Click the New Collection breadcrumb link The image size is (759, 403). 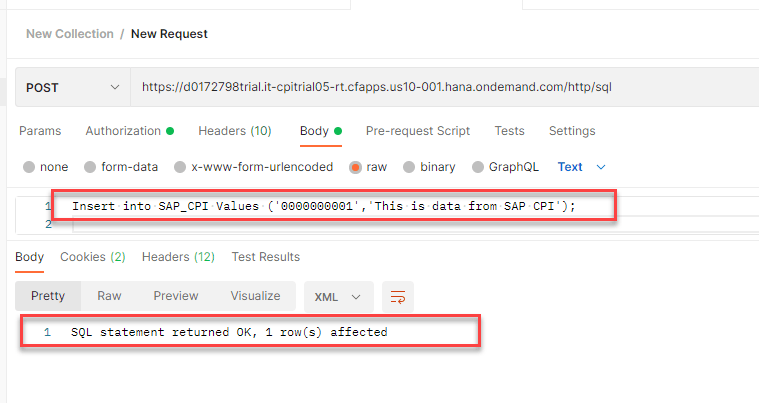(x=70, y=34)
